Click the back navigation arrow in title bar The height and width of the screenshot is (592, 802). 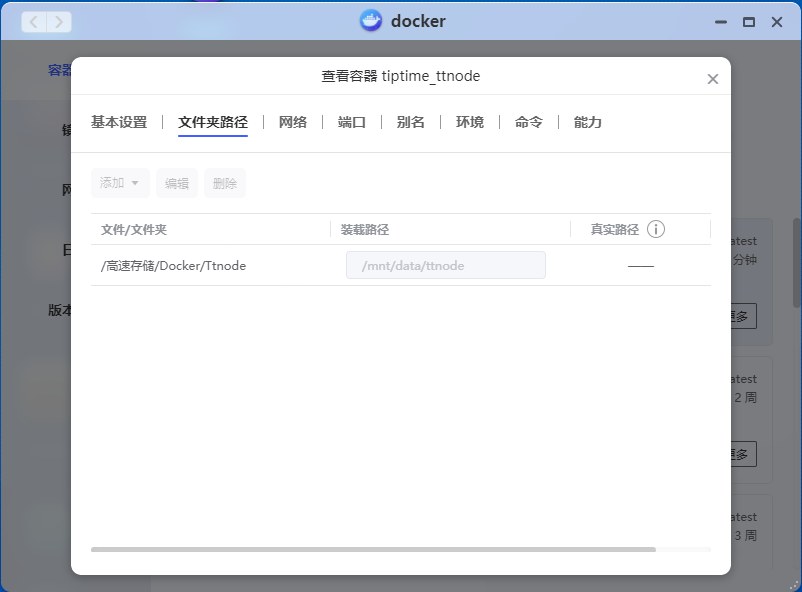point(34,21)
